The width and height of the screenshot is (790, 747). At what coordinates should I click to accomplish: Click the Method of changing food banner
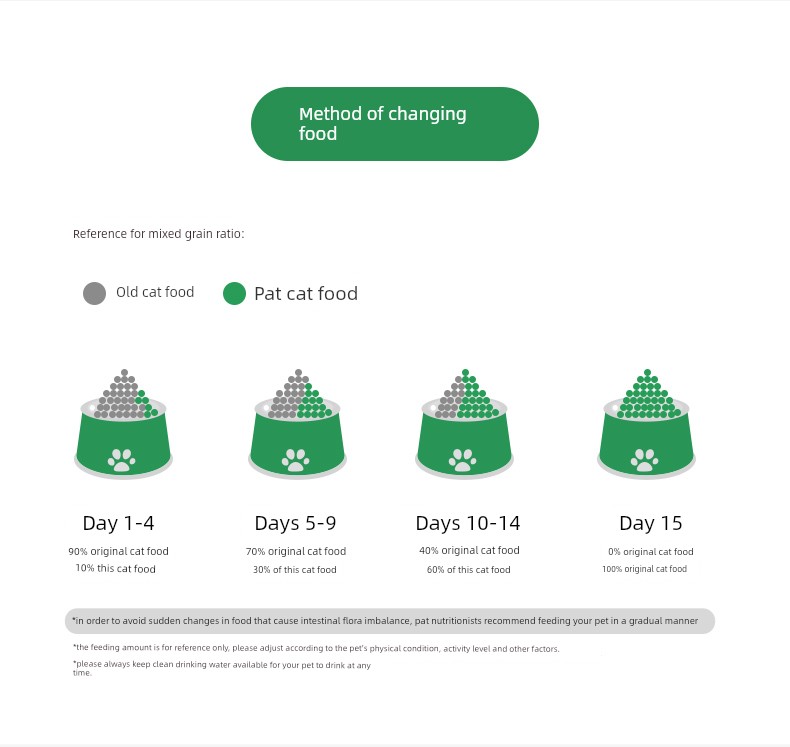(x=394, y=124)
